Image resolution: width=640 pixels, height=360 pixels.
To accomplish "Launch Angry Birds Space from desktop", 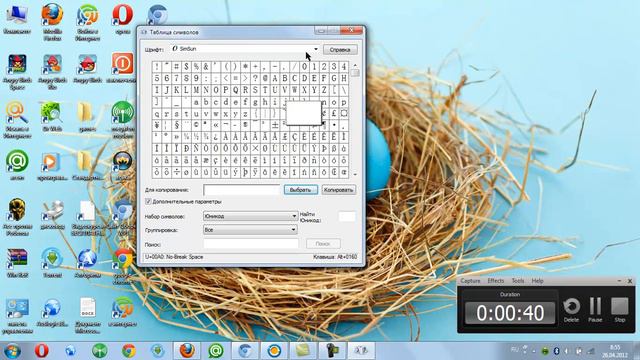I will (17, 72).
